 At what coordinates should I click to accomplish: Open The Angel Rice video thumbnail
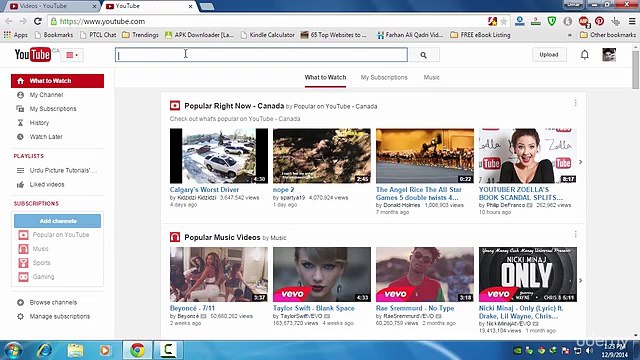425,156
